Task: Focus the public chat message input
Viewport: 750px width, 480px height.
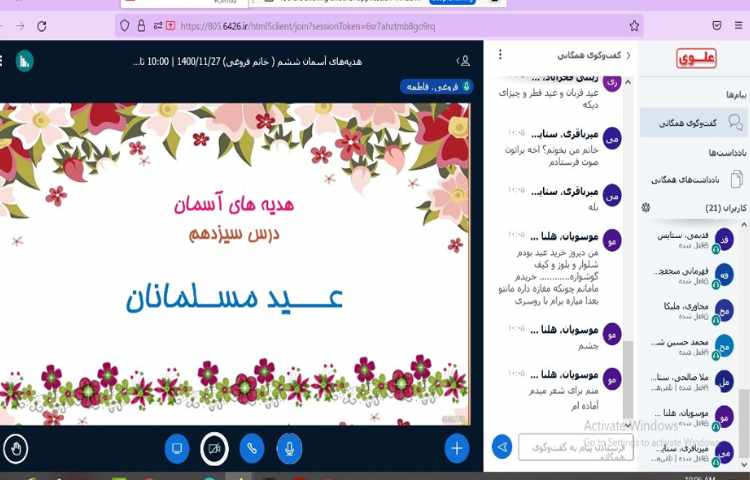Action: click(576, 447)
